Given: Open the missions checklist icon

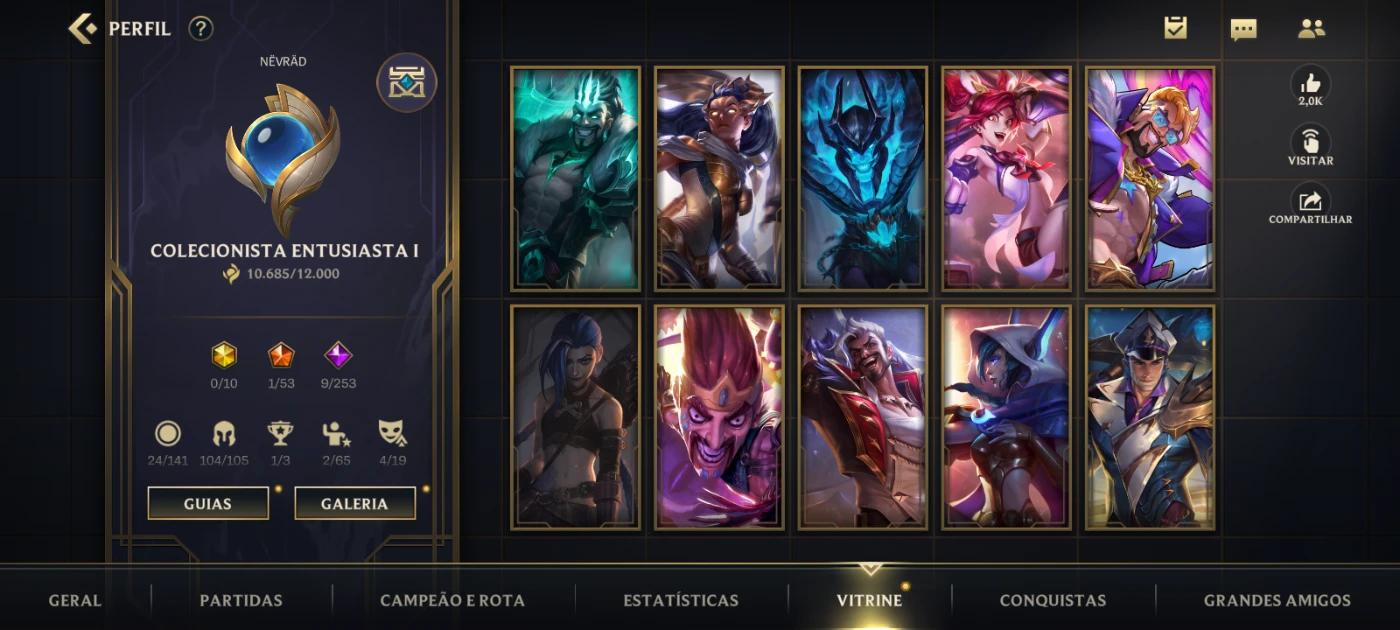Looking at the screenshot, I should point(1176,28).
